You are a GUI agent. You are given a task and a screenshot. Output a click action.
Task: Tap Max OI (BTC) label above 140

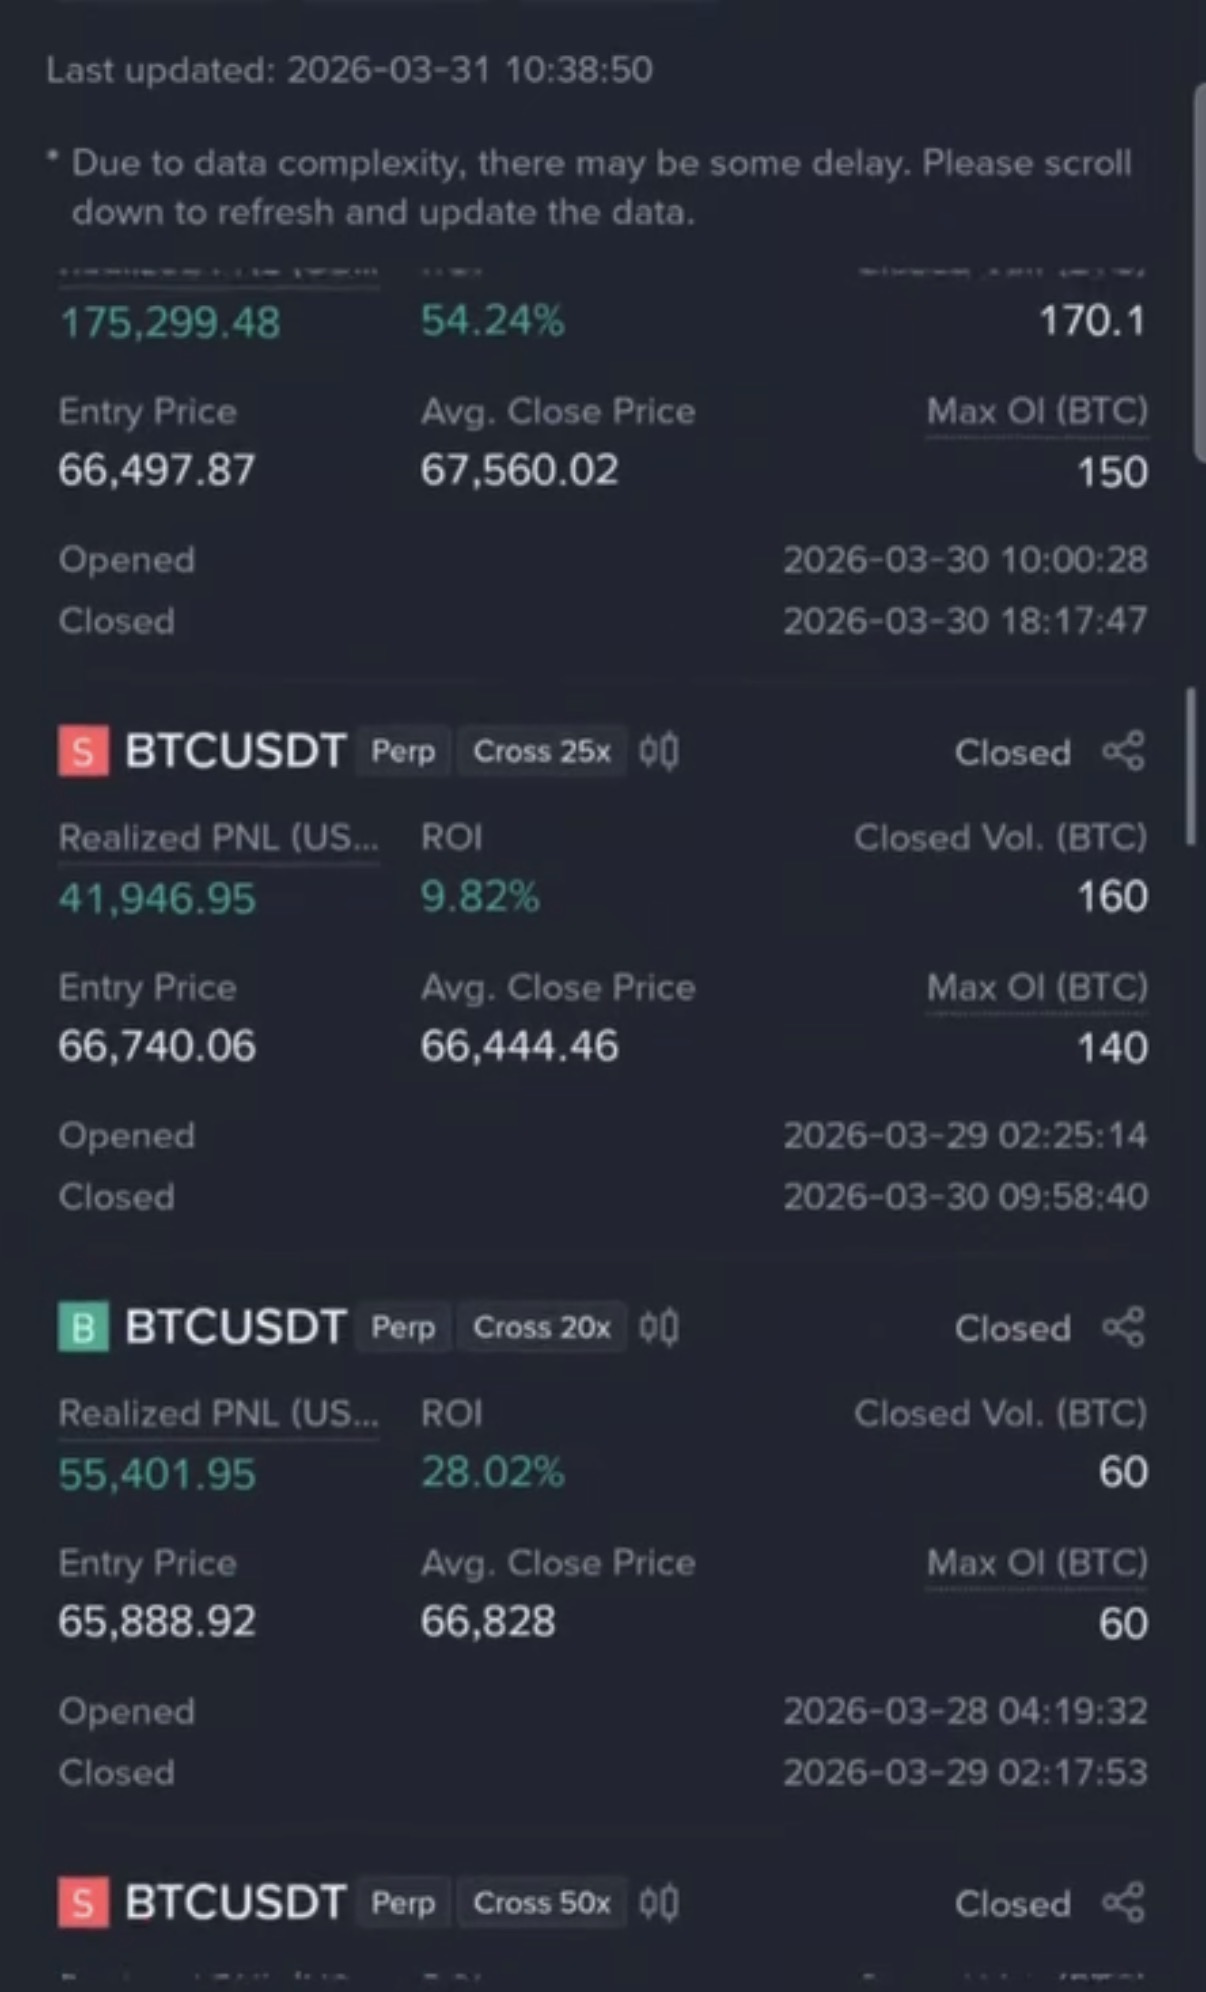tap(1037, 988)
